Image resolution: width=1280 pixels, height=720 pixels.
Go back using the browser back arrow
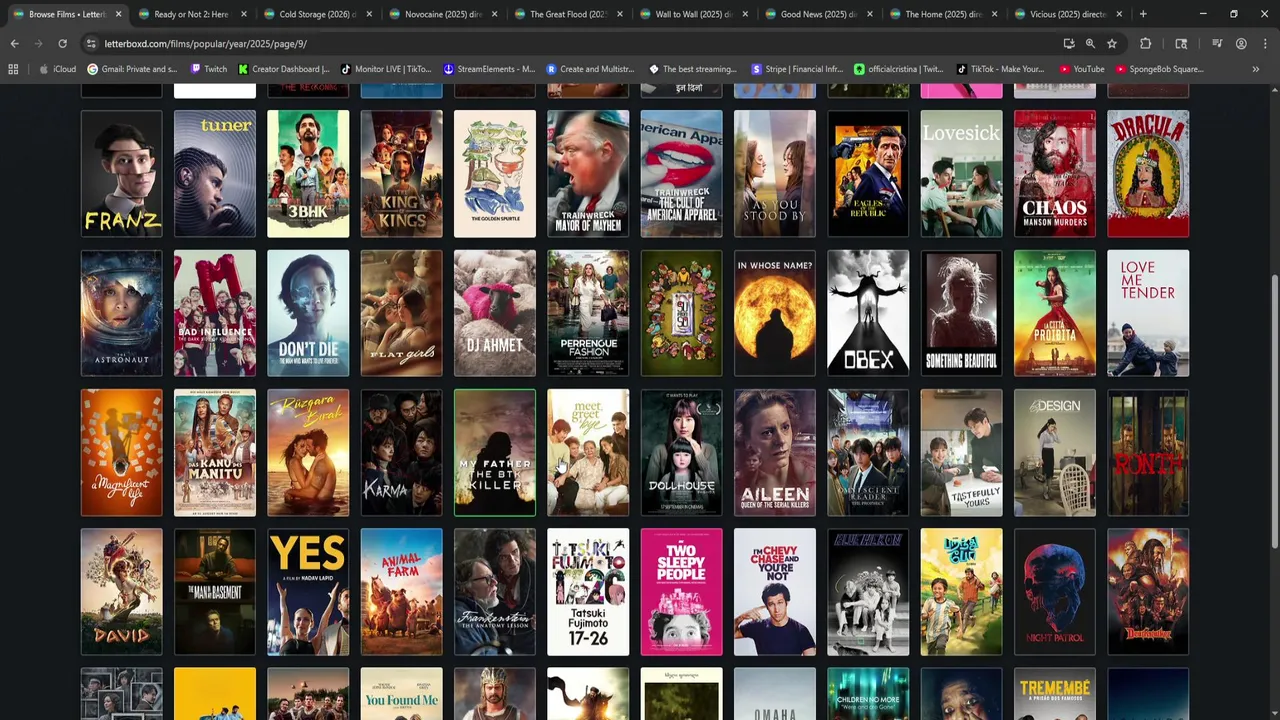[14, 44]
